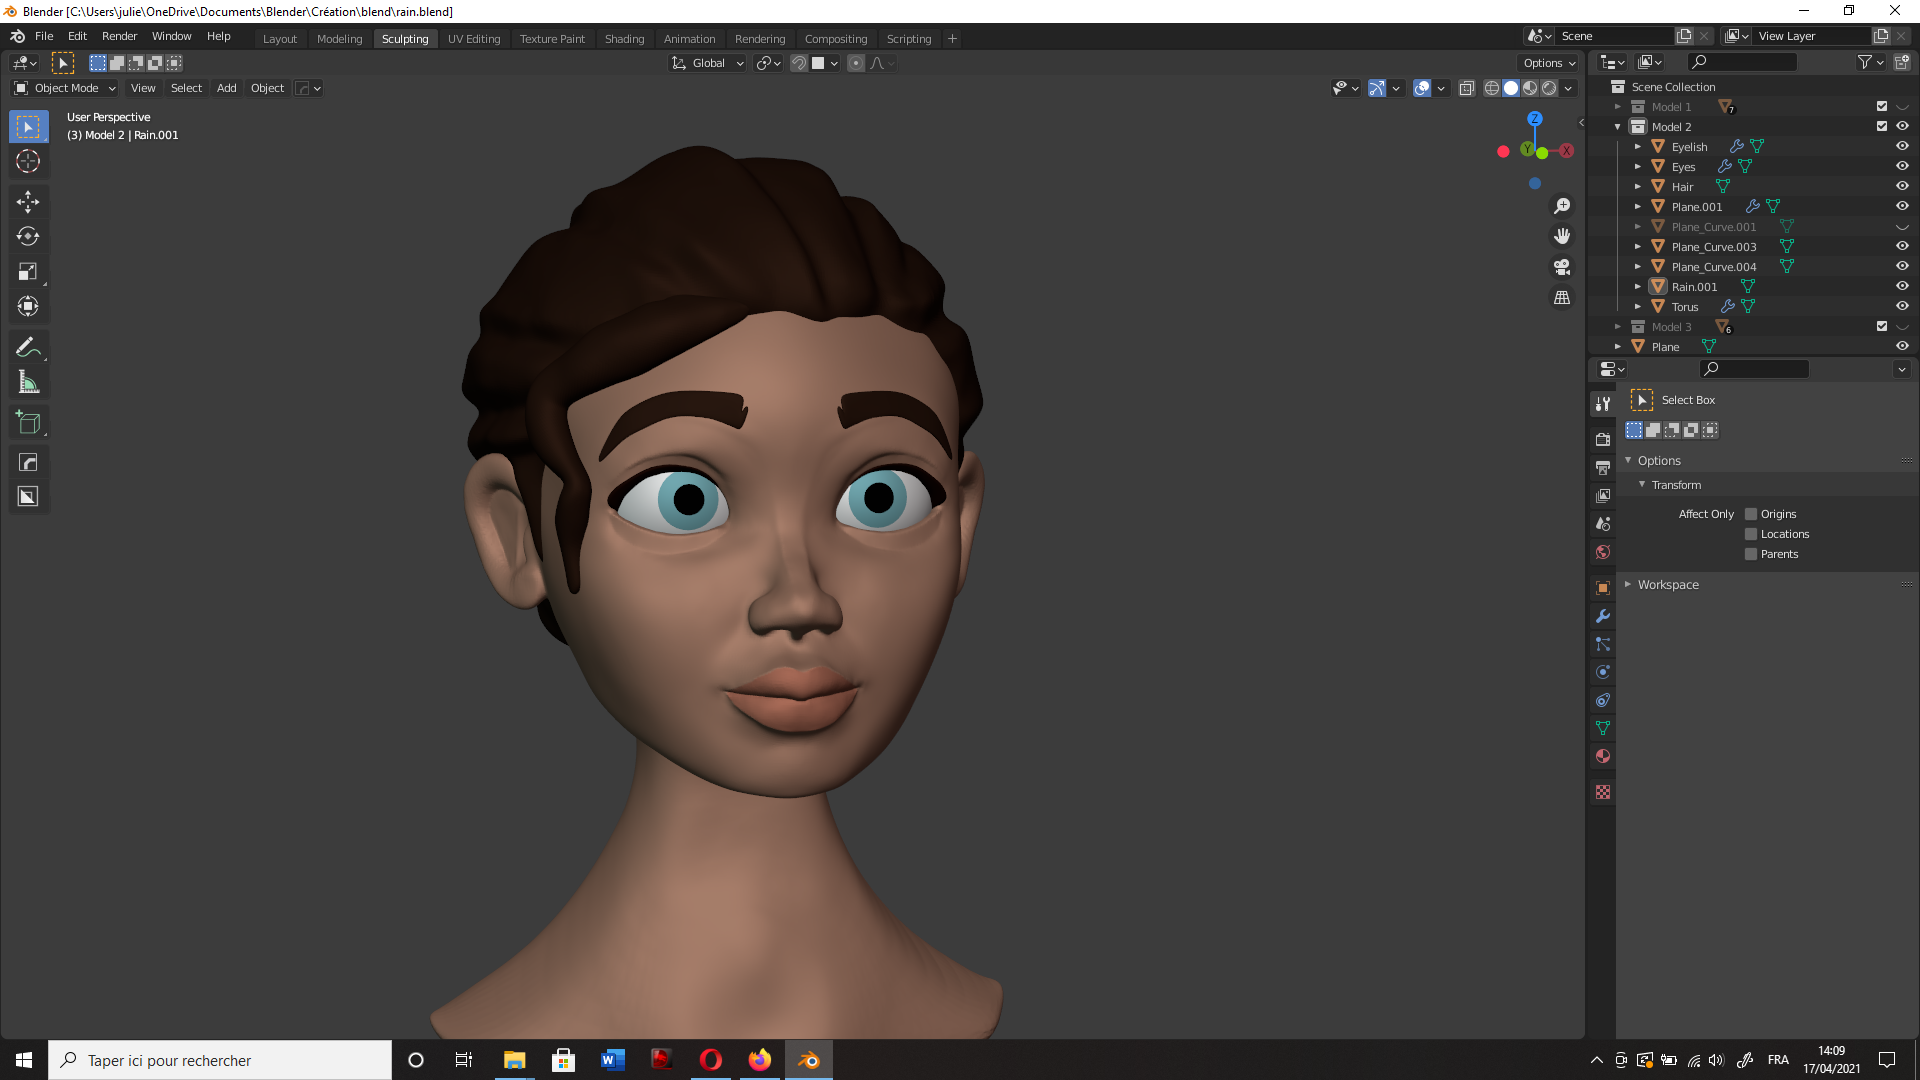This screenshot has height=1080, width=1920.
Task: Hide the Hair object in outliner
Action: click(1902, 187)
